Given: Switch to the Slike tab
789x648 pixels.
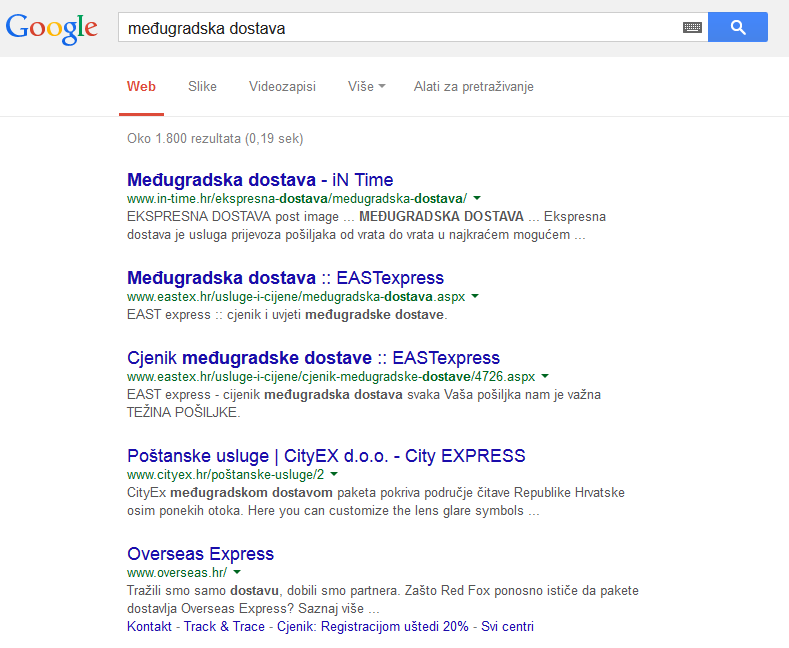Looking at the screenshot, I should click(202, 87).
